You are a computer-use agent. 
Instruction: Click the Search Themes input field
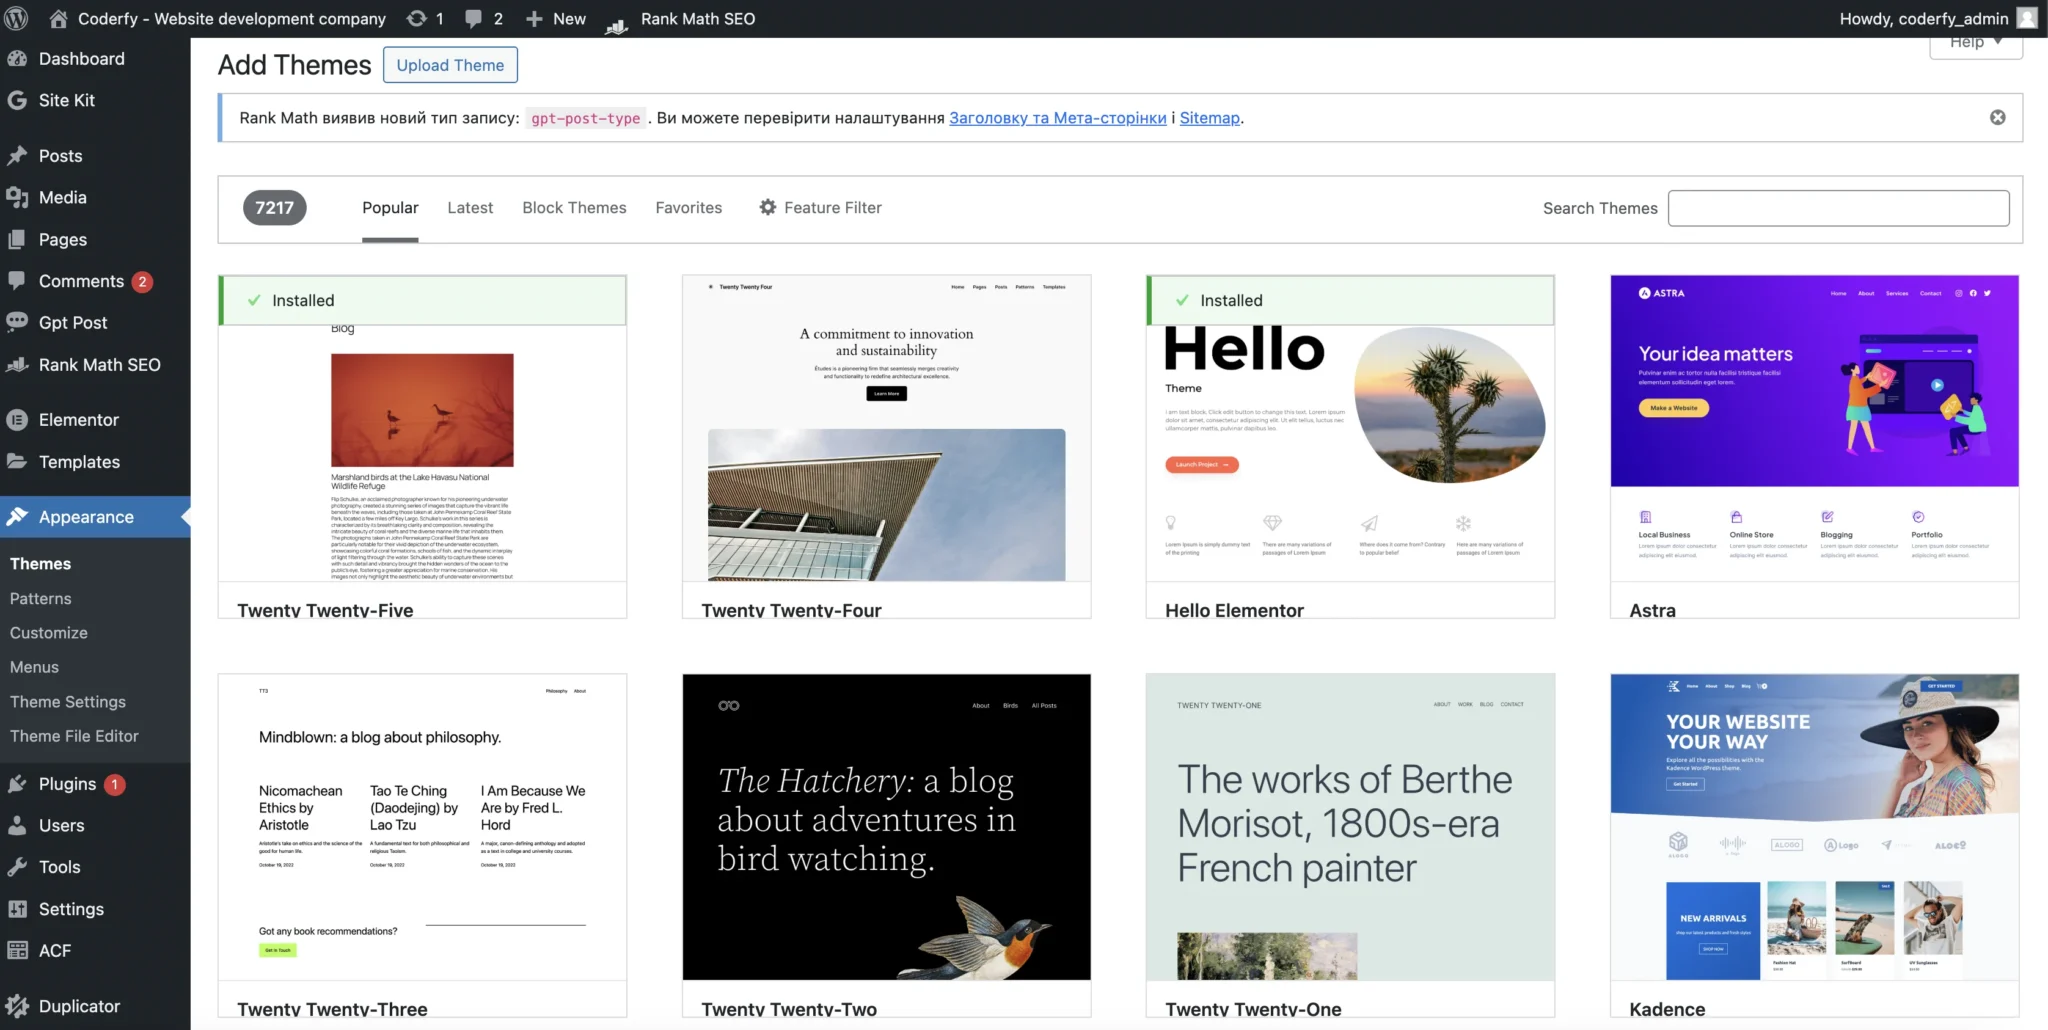1838,208
